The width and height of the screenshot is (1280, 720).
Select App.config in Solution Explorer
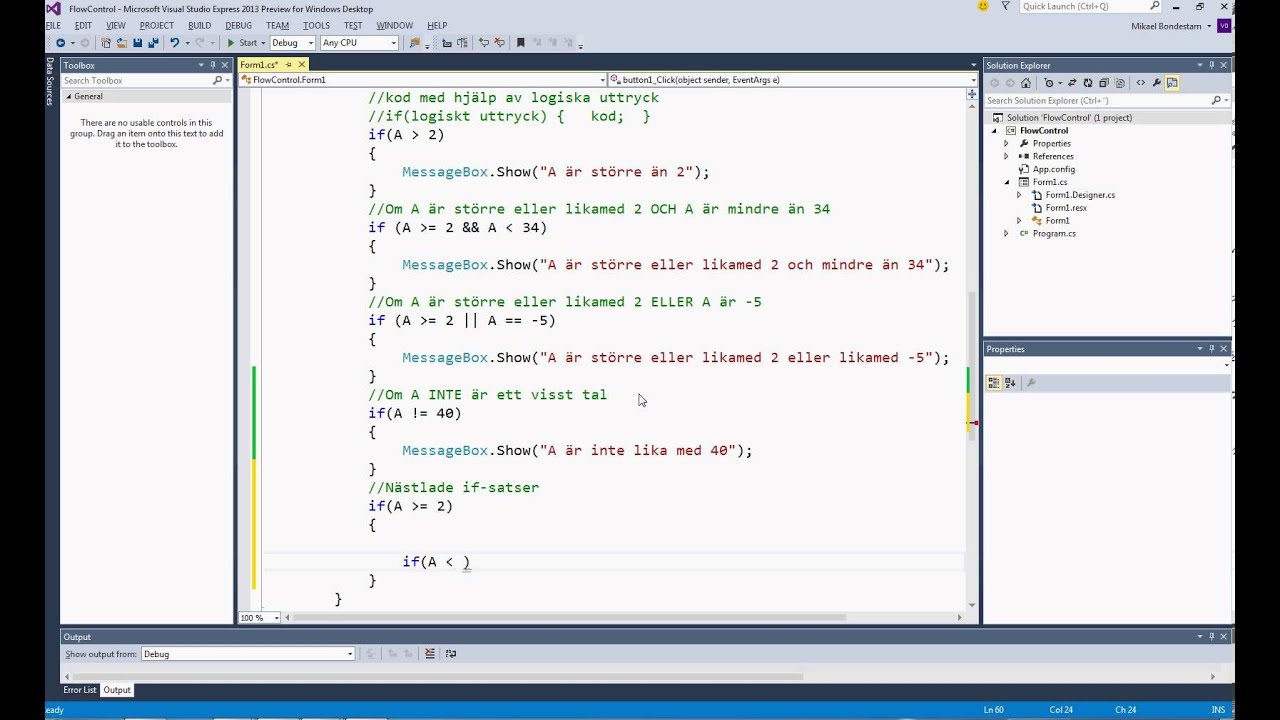pyautogui.click(x=1053, y=169)
